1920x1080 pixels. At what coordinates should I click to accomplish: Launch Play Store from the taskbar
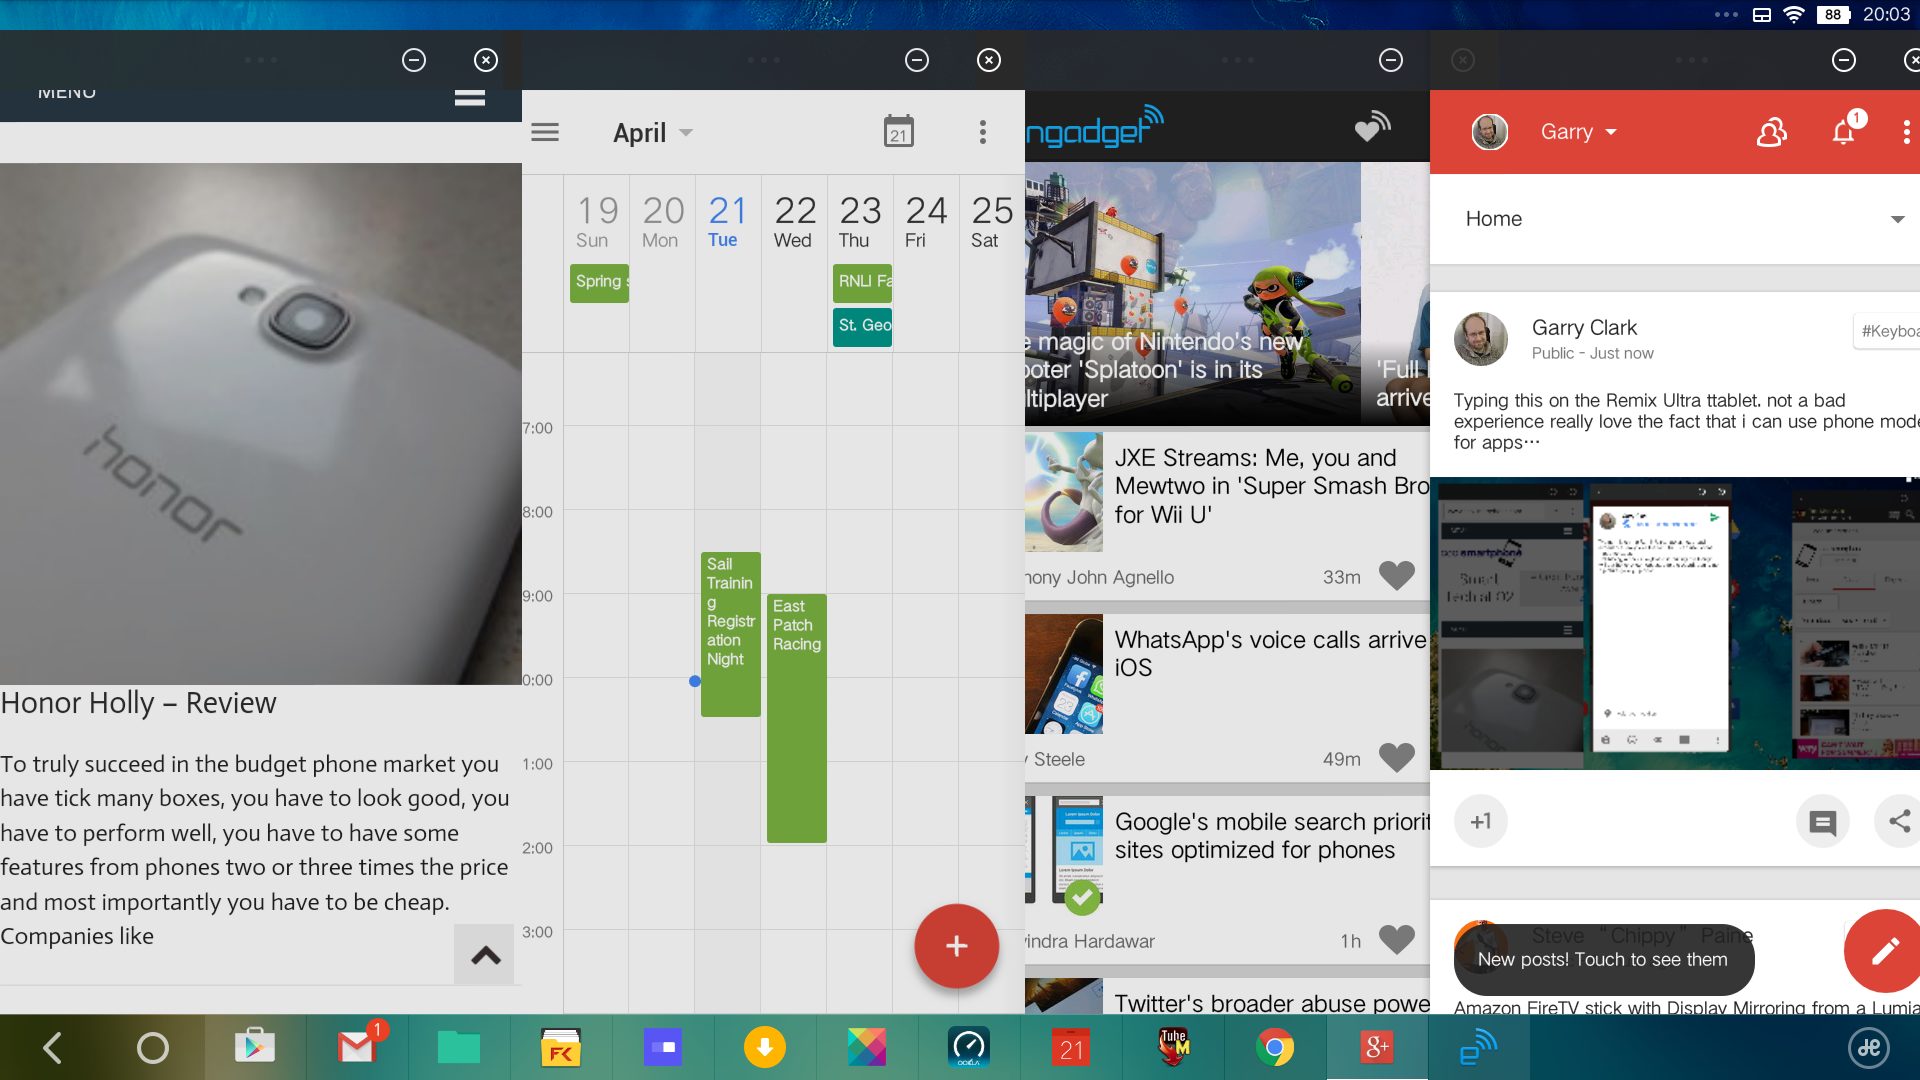[254, 1047]
